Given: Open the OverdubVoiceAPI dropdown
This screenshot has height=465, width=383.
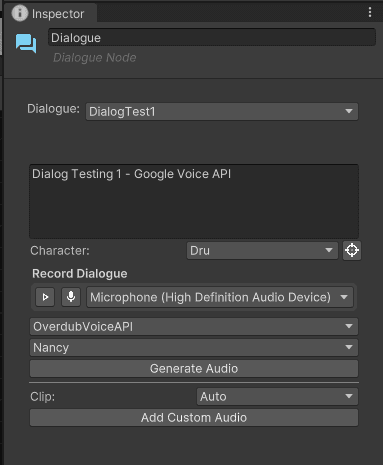Looking at the screenshot, I should click(194, 326).
